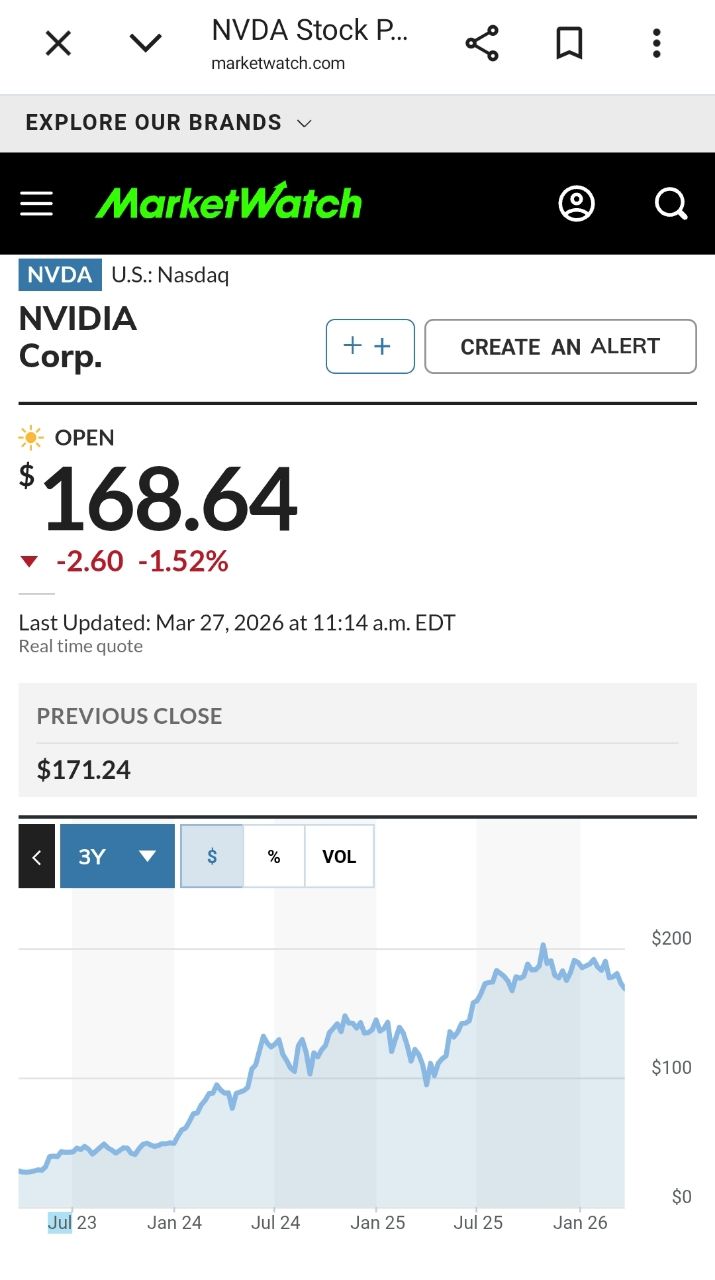Show volume with the VOL toggle
This screenshot has height=1280, width=715.
(339, 857)
